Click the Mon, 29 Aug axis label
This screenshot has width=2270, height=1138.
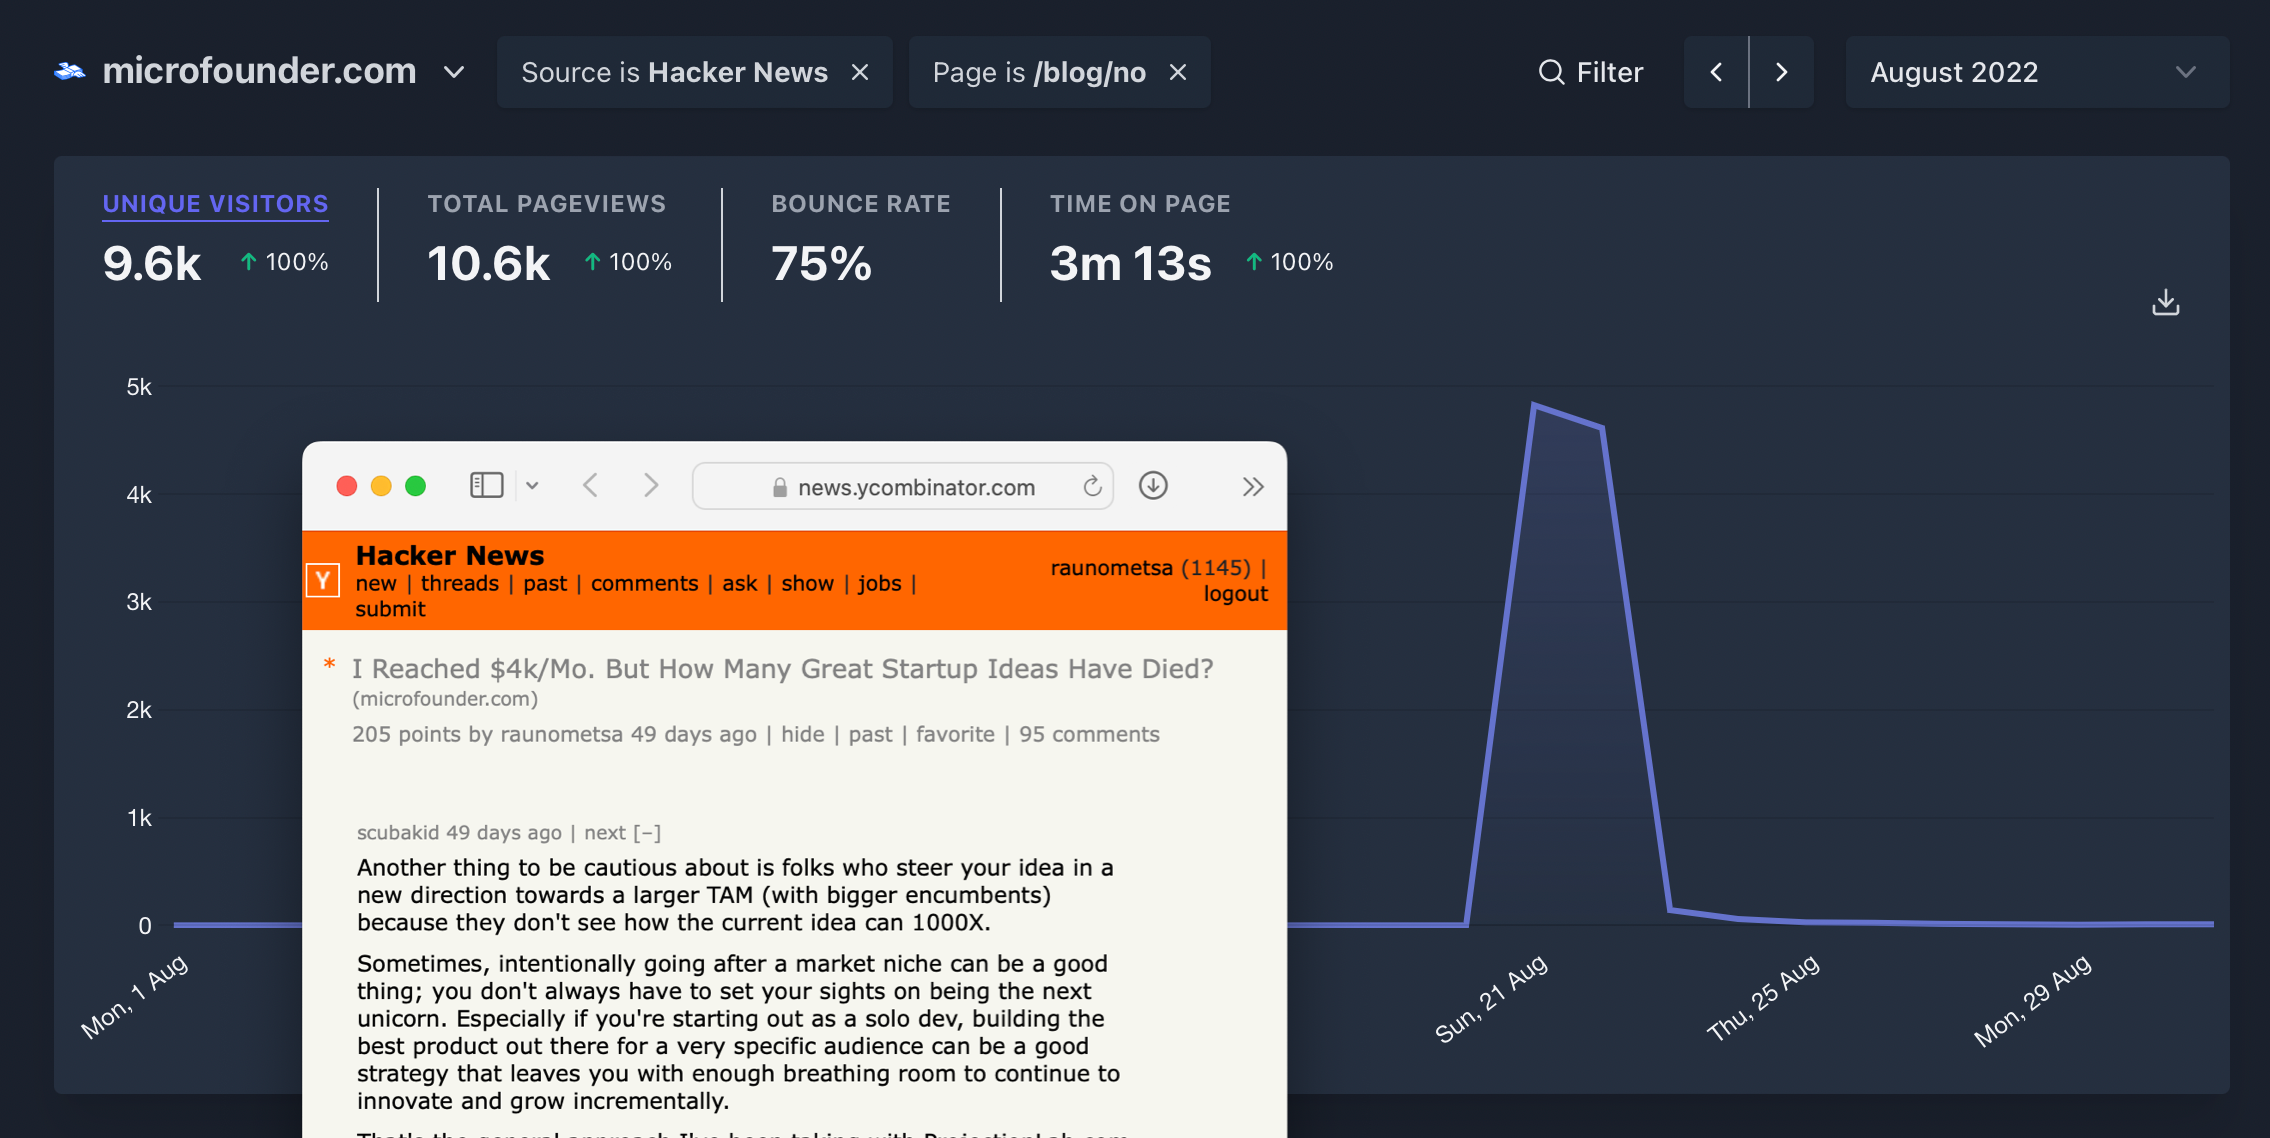(2033, 1000)
